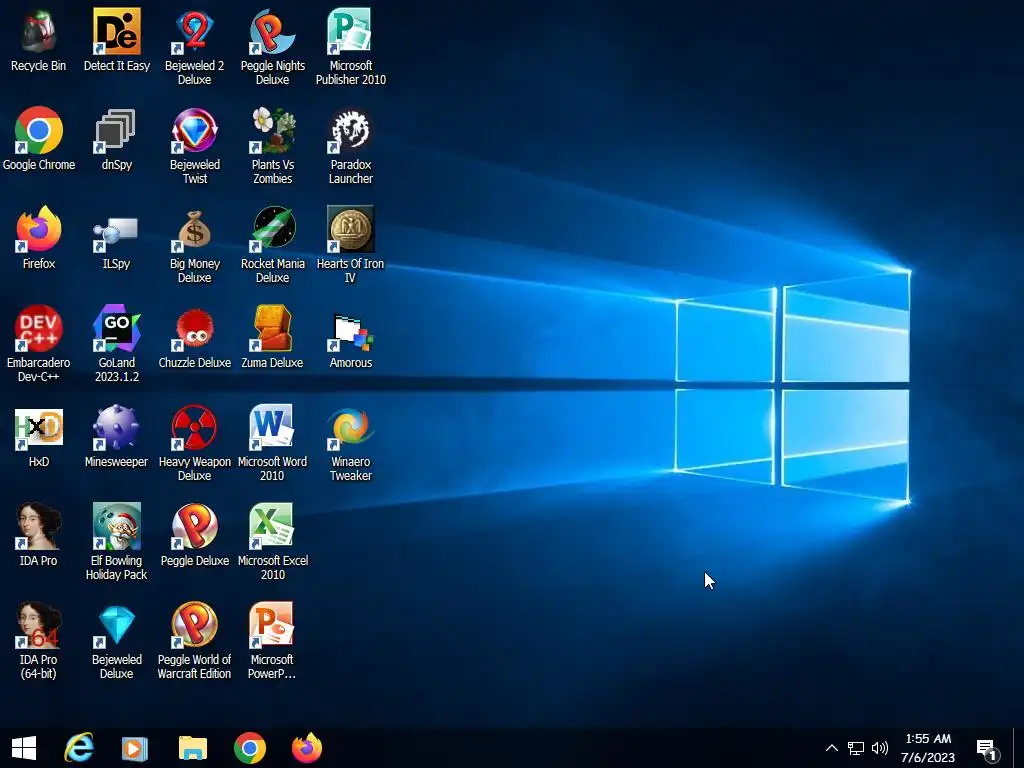Show hidden system tray icons
The image size is (1024, 768).
click(831, 748)
